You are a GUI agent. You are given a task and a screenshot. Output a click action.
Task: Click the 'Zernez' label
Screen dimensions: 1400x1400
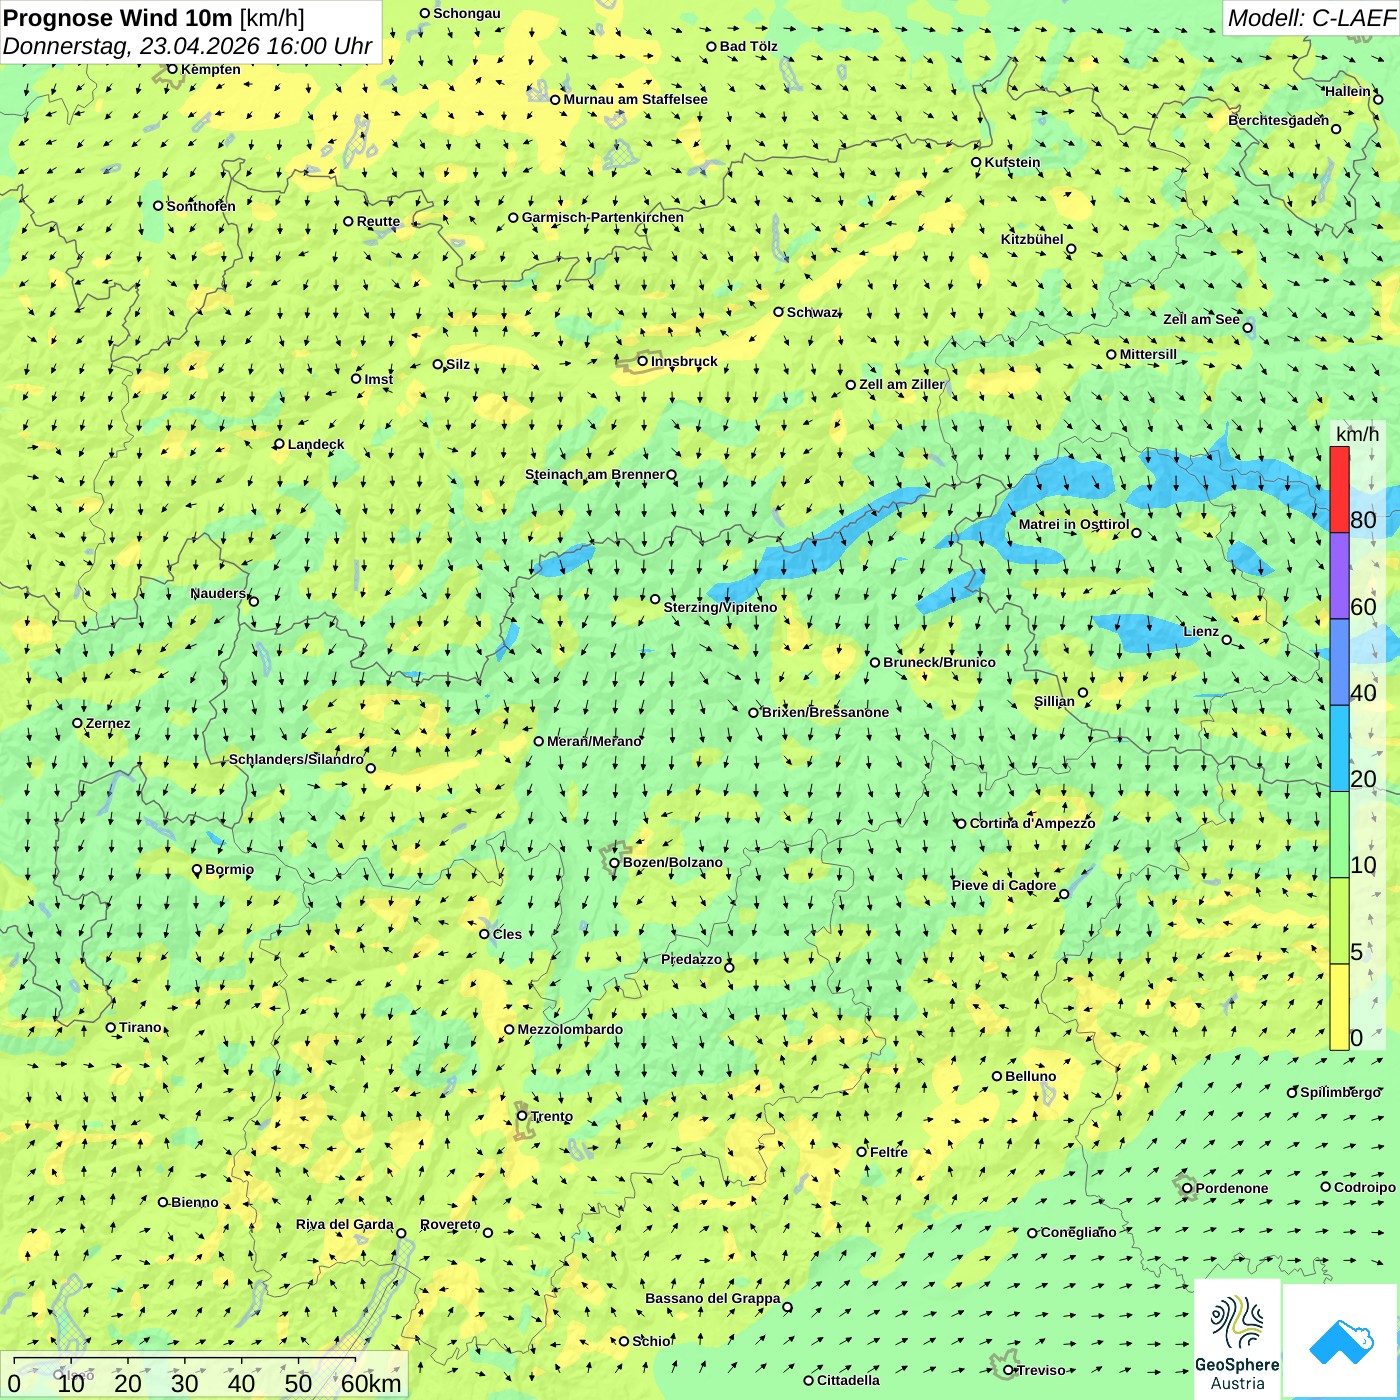coord(108,723)
